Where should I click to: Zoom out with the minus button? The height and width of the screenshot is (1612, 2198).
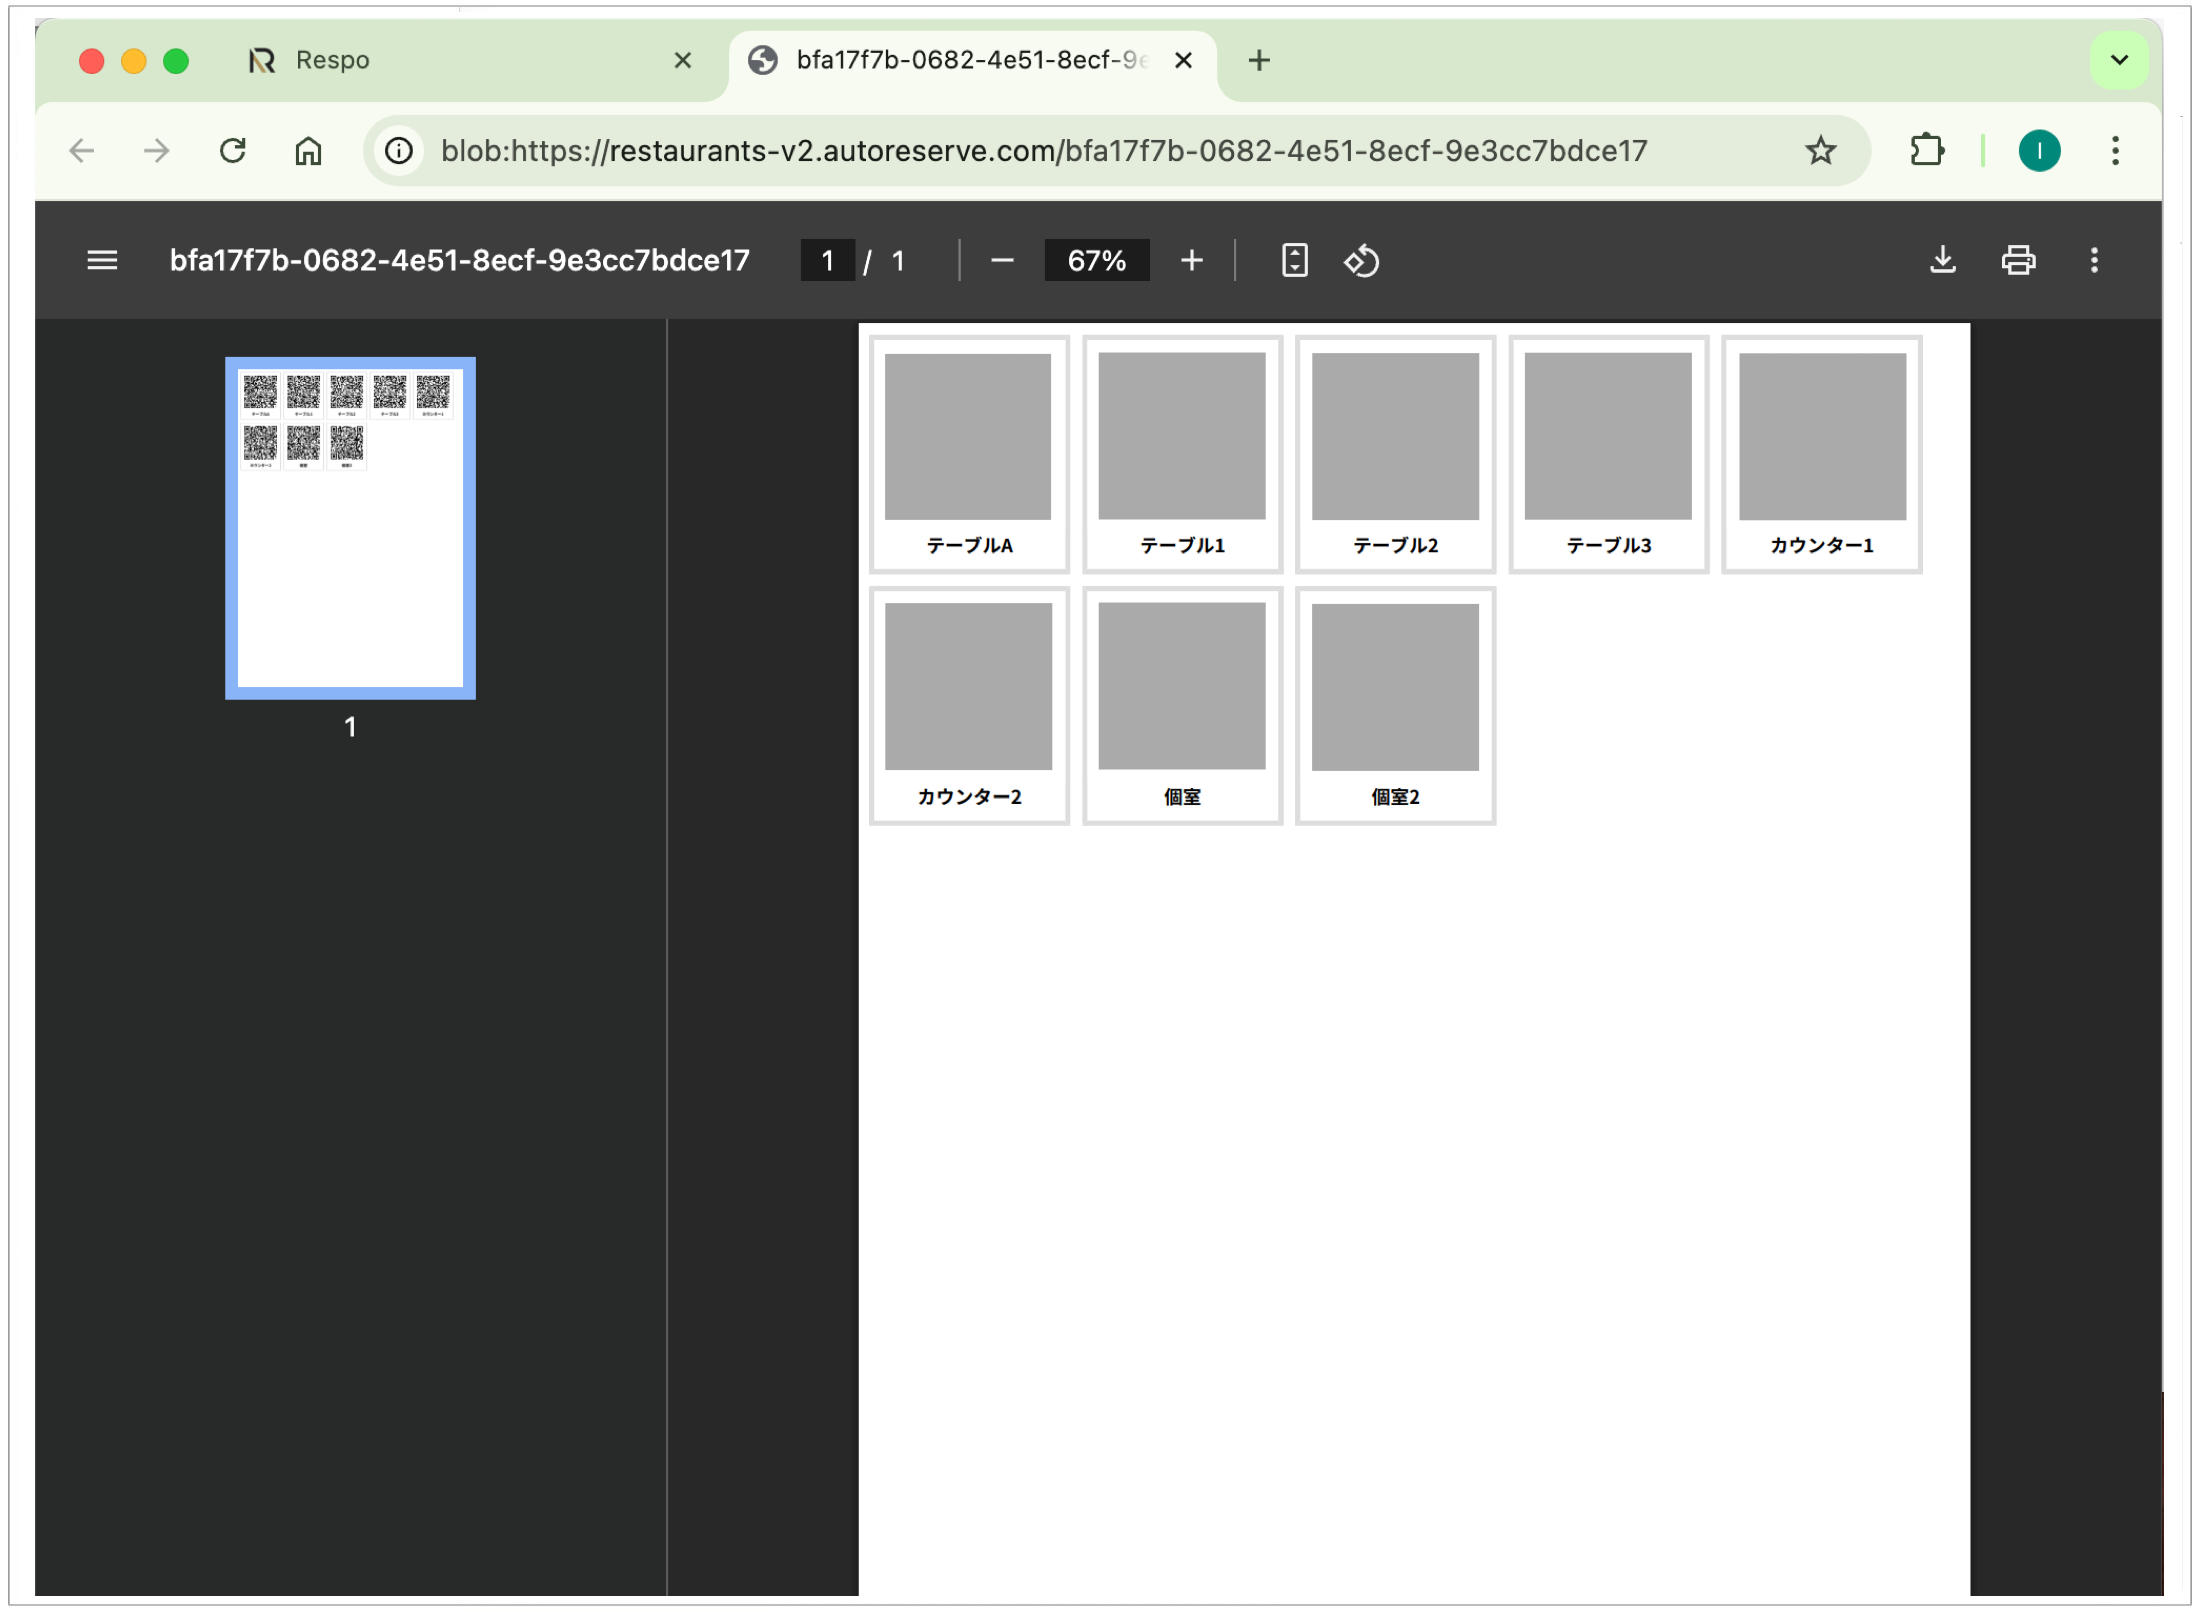pos(1002,261)
